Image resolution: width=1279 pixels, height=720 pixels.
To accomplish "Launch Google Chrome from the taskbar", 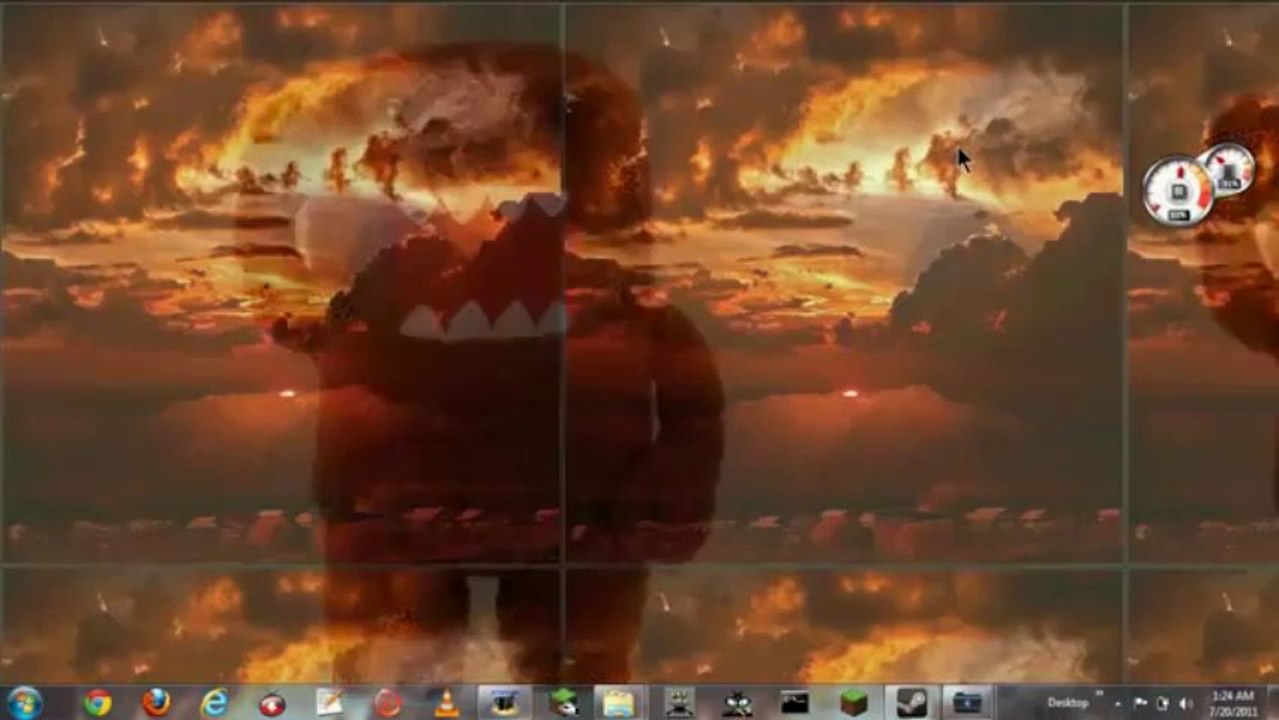I will click(97, 703).
